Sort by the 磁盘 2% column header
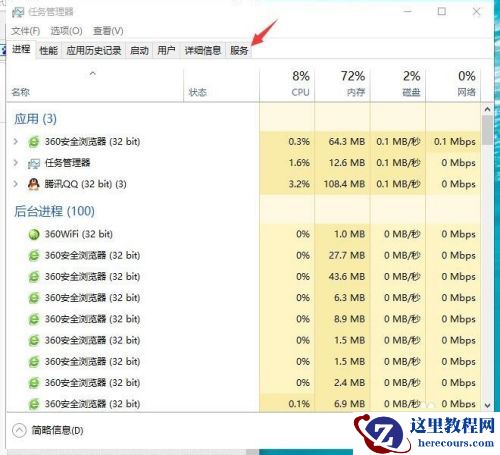The image size is (500, 455). point(398,85)
